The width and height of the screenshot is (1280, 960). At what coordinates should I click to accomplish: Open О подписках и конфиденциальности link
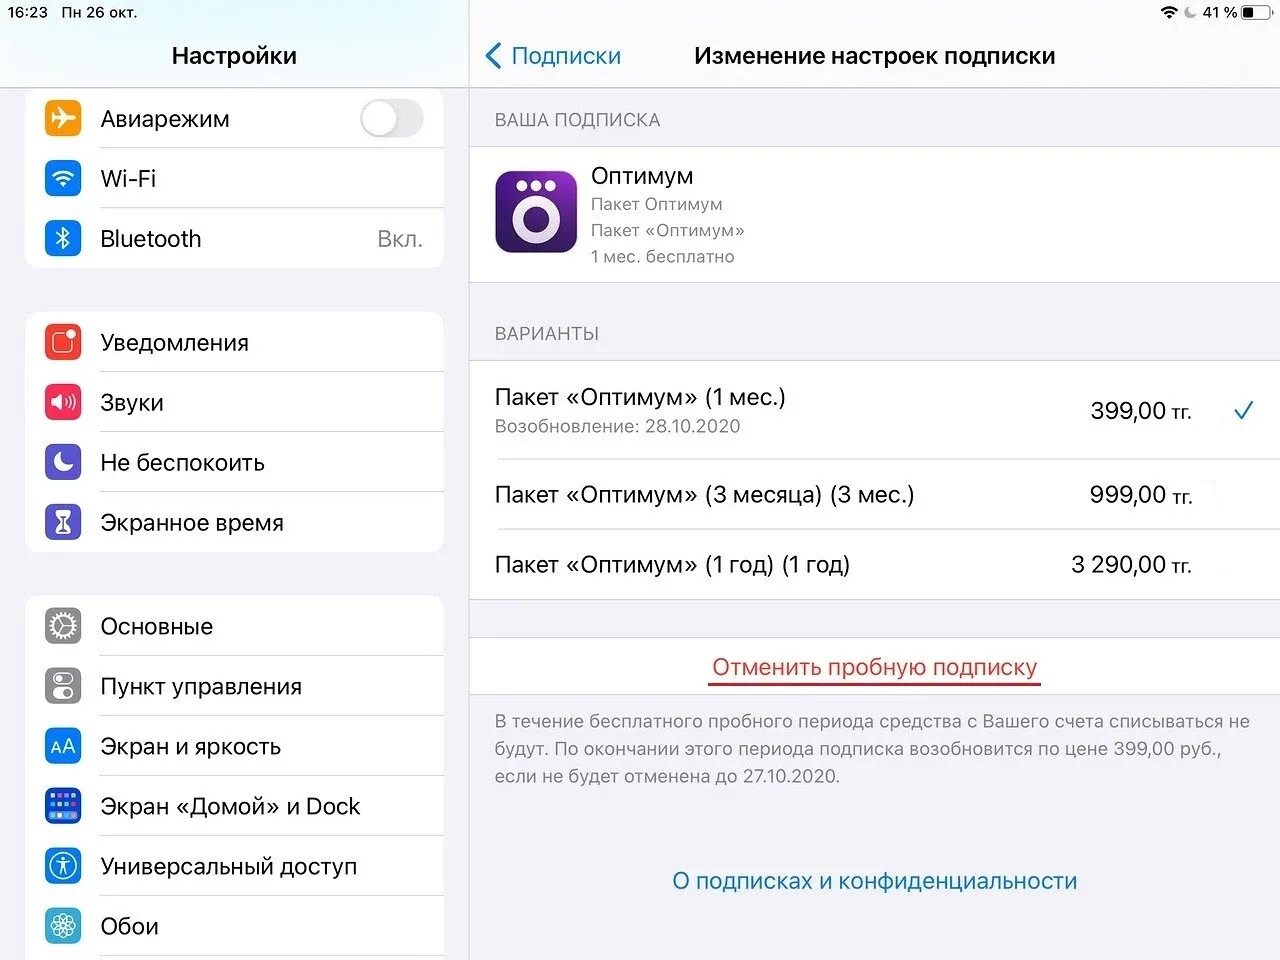(874, 881)
